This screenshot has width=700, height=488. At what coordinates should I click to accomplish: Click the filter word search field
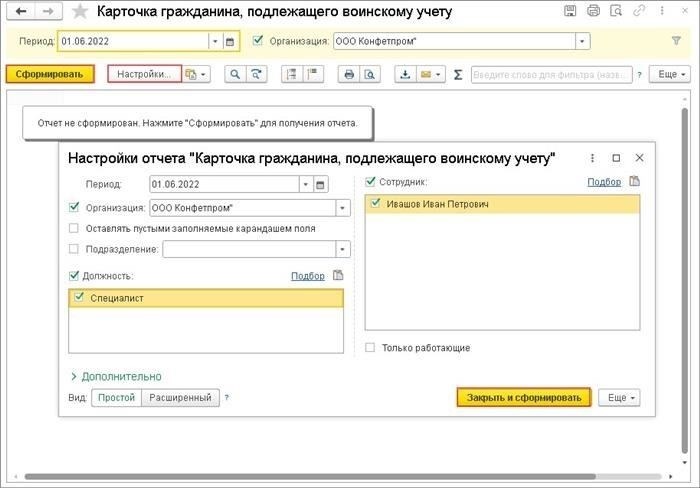coord(551,75)
